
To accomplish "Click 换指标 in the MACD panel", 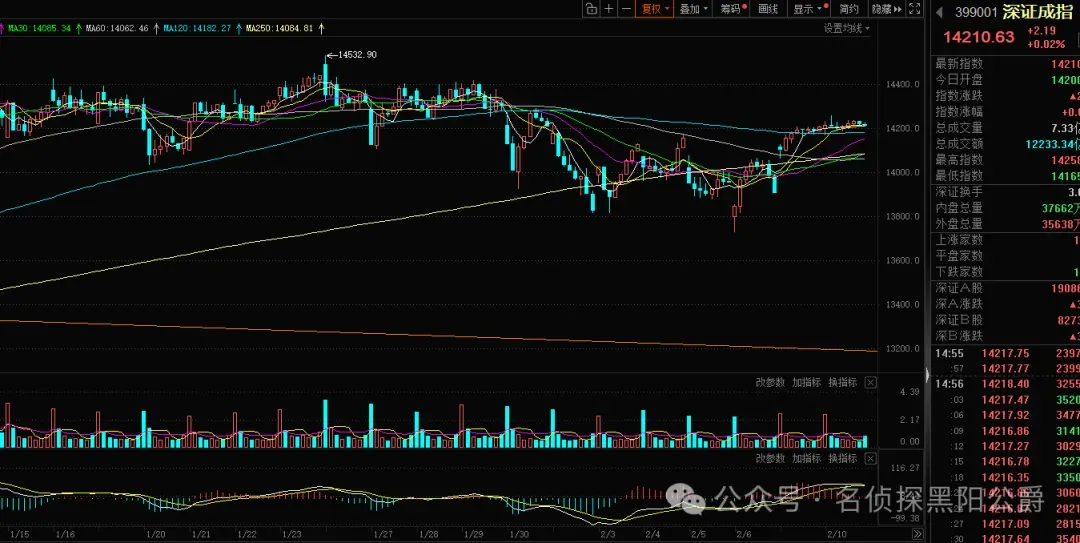I will coord(842,458).
